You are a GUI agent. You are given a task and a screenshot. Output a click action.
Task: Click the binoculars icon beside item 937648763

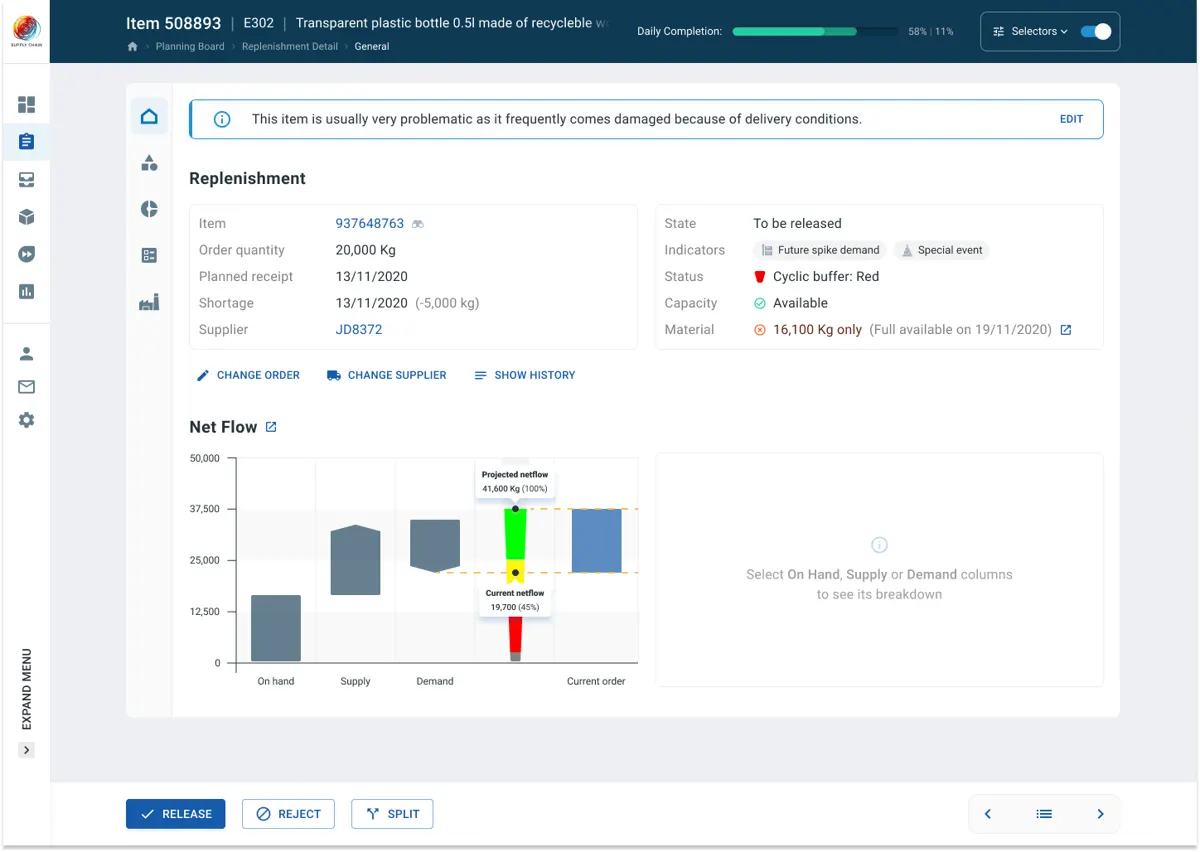point(418,224)
